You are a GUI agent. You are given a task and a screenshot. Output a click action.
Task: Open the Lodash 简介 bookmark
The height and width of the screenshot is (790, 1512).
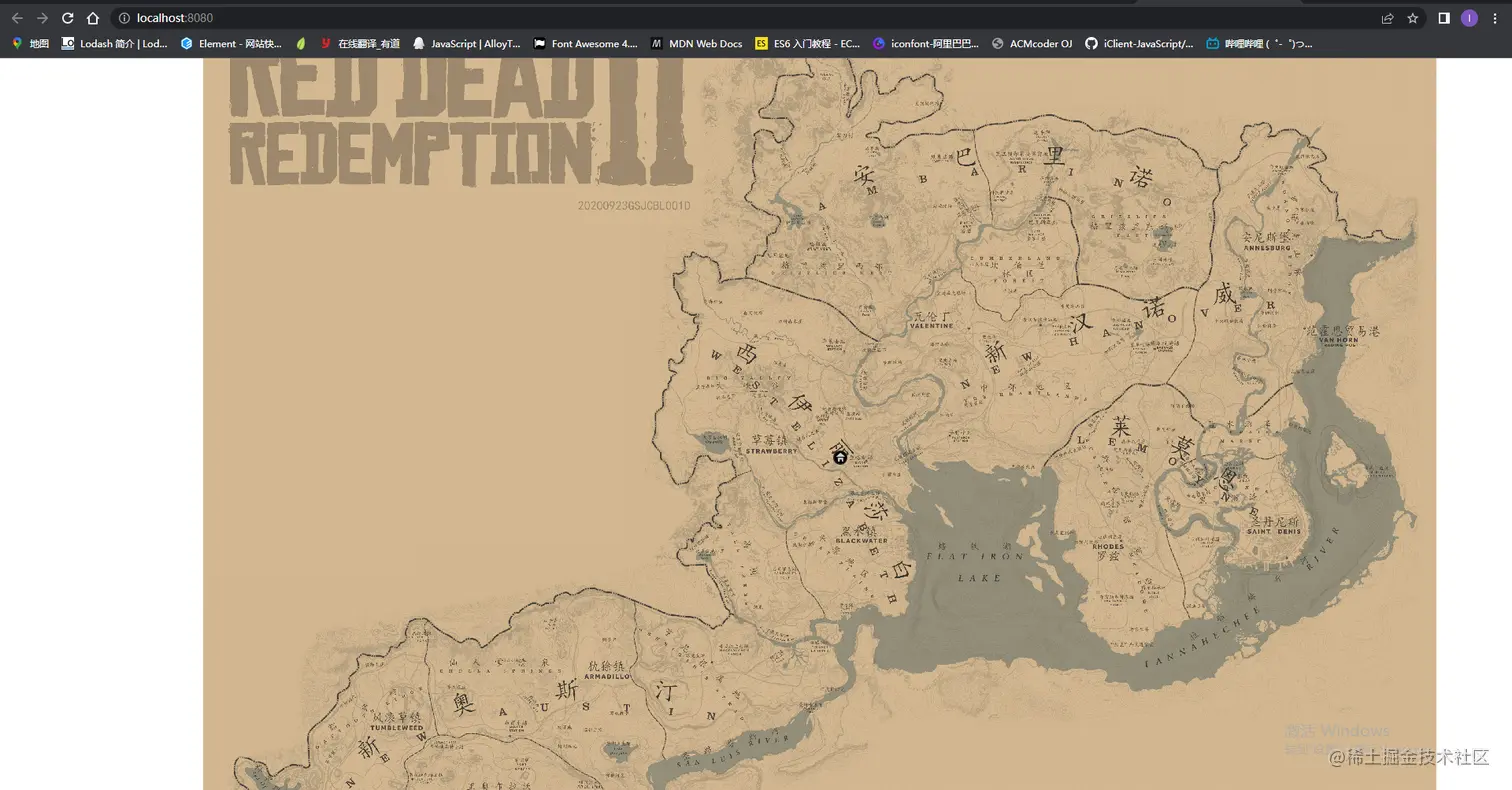pyautogui.click(x=115, y=44)
